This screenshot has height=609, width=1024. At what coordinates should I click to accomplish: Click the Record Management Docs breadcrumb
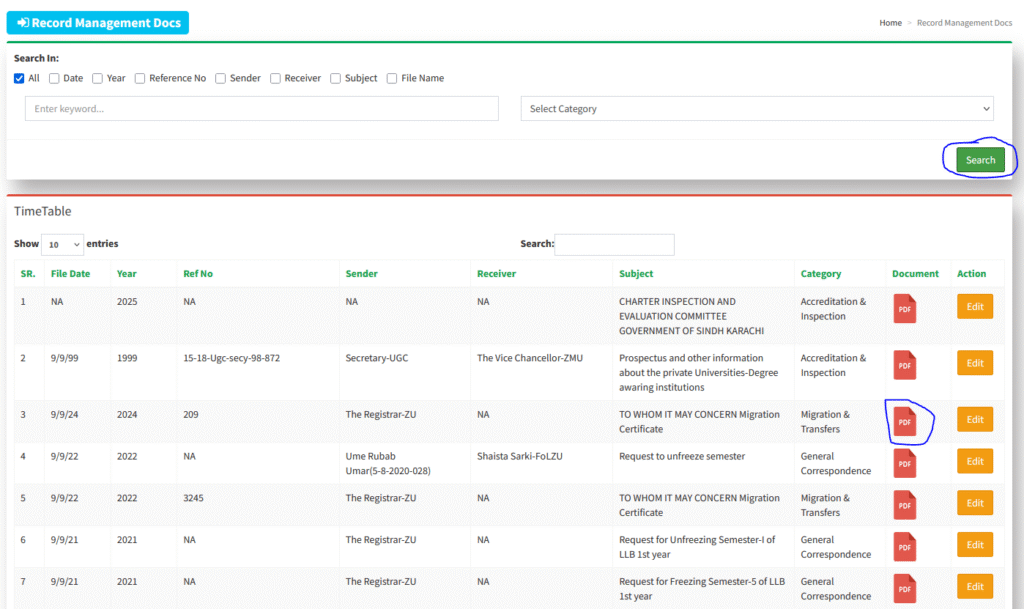[964, 23]
